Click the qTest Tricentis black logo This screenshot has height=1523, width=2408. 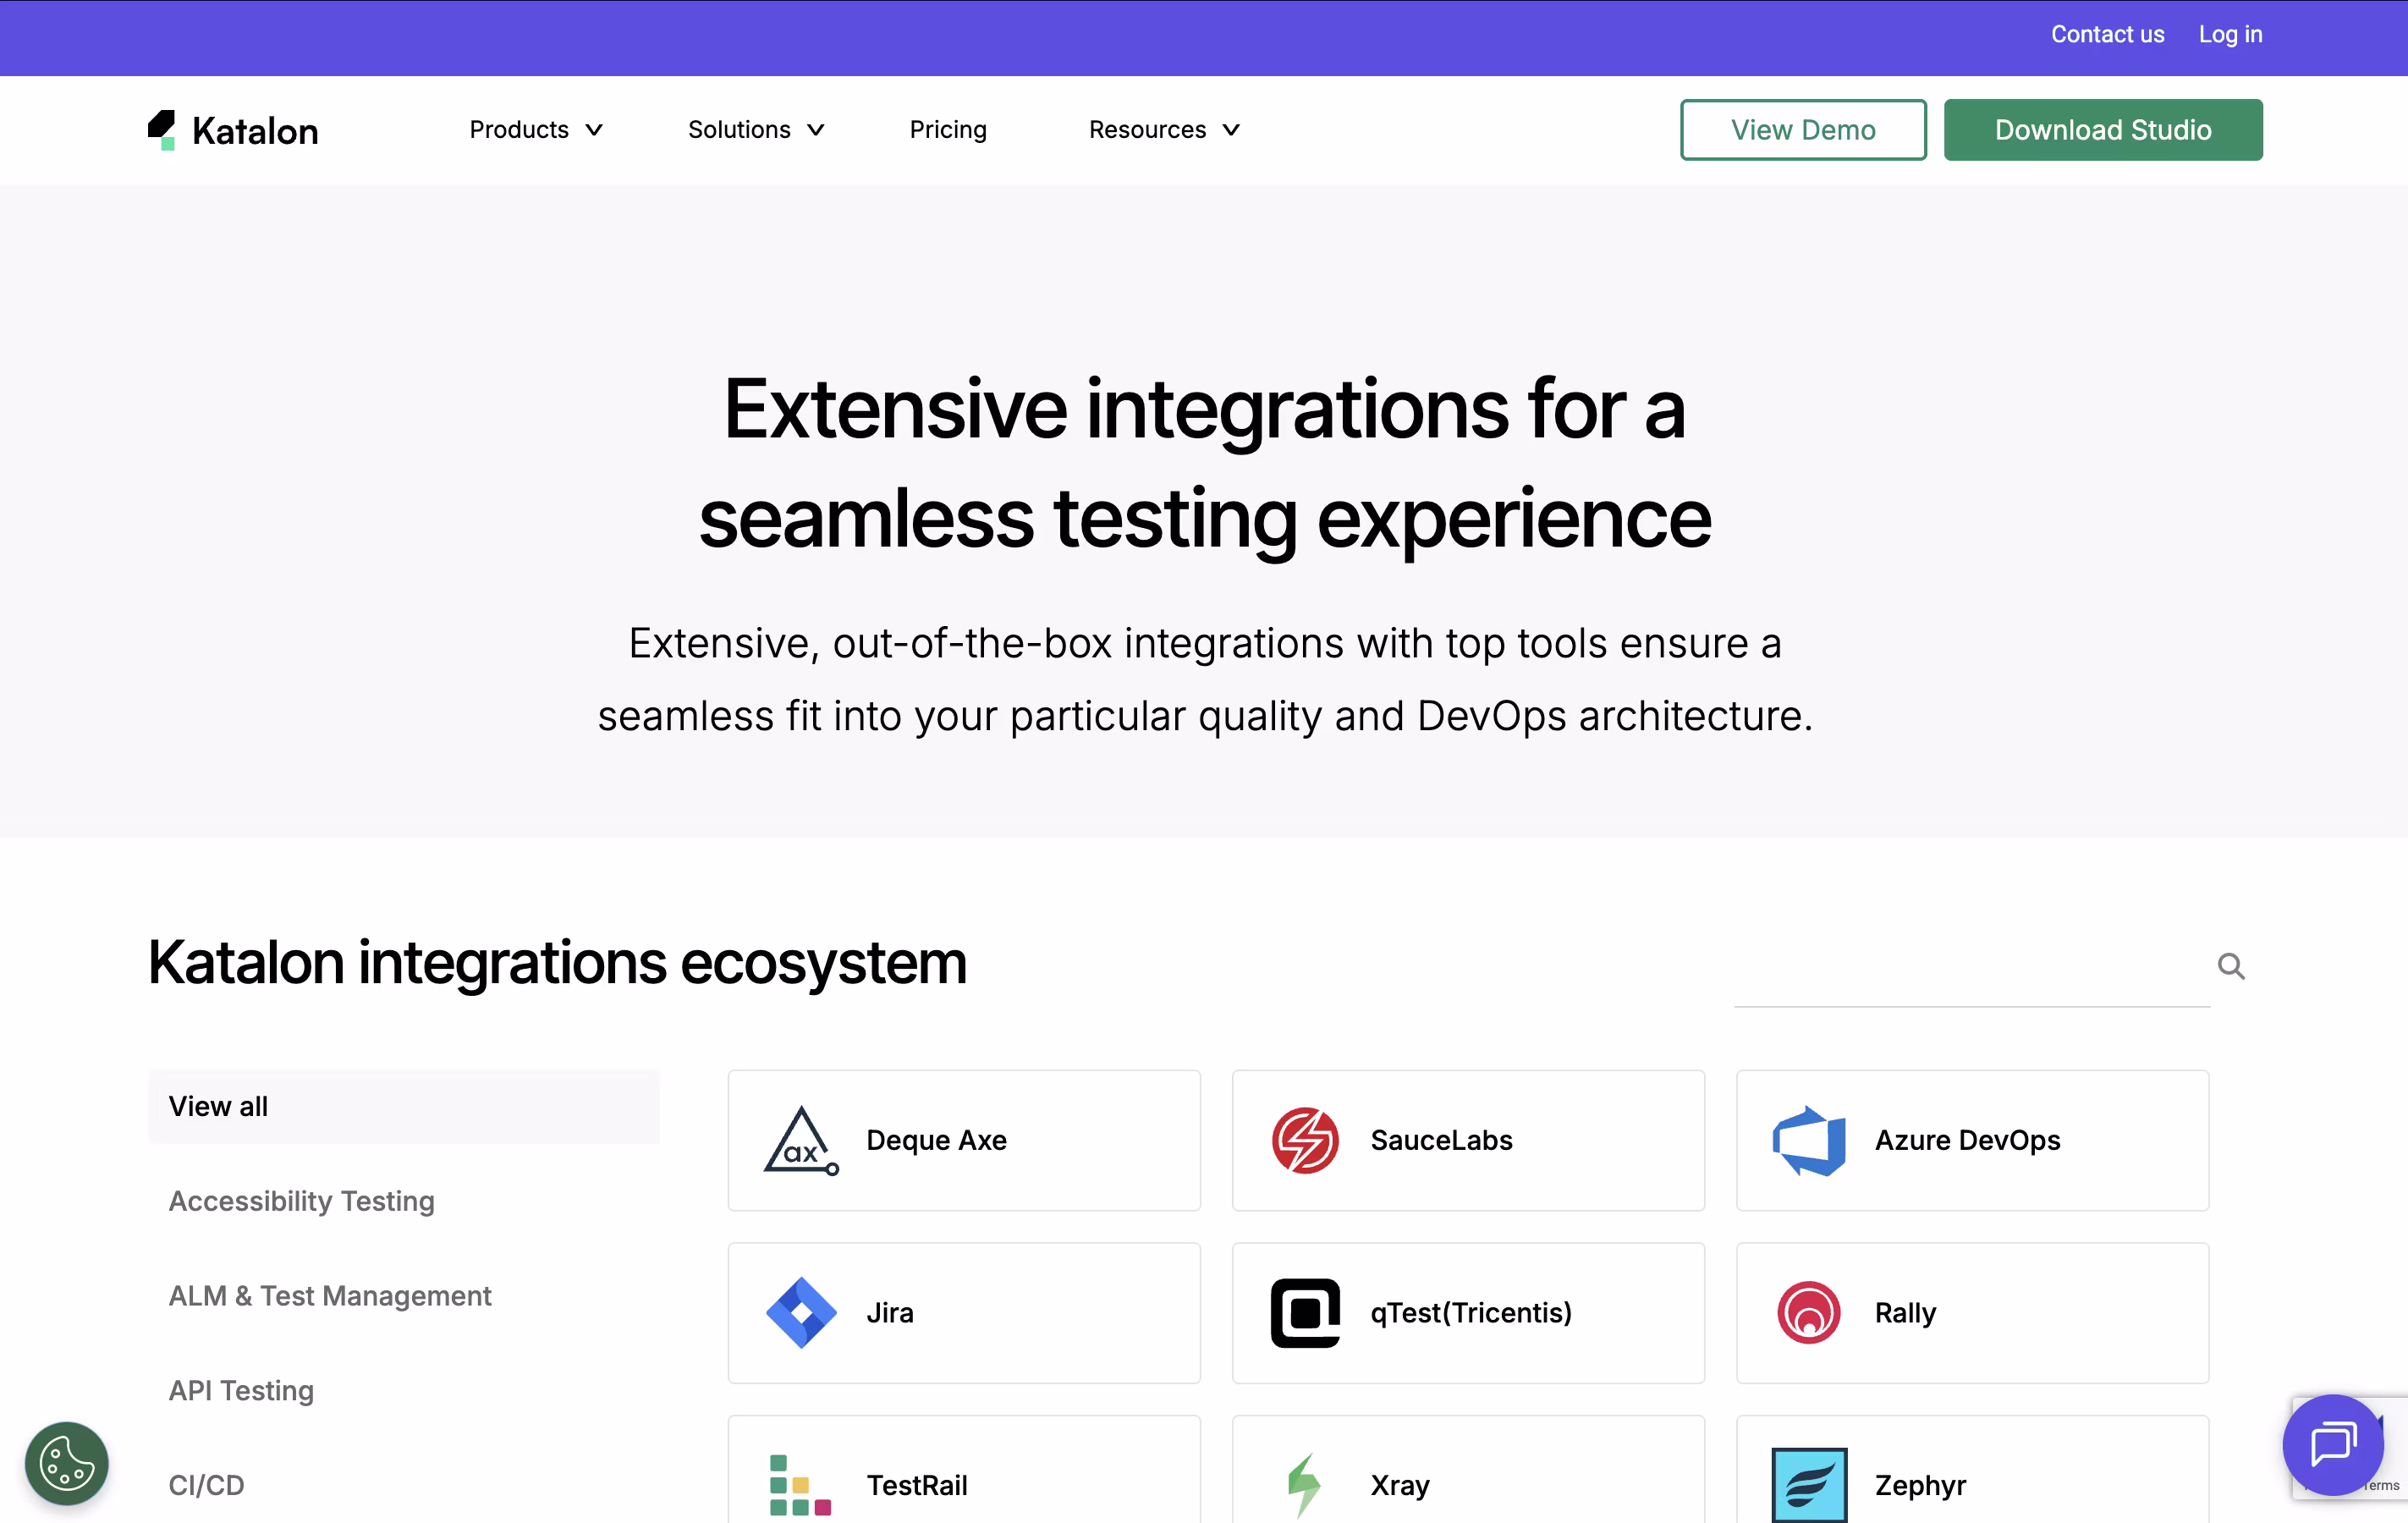click(x=1304, y=1312)
